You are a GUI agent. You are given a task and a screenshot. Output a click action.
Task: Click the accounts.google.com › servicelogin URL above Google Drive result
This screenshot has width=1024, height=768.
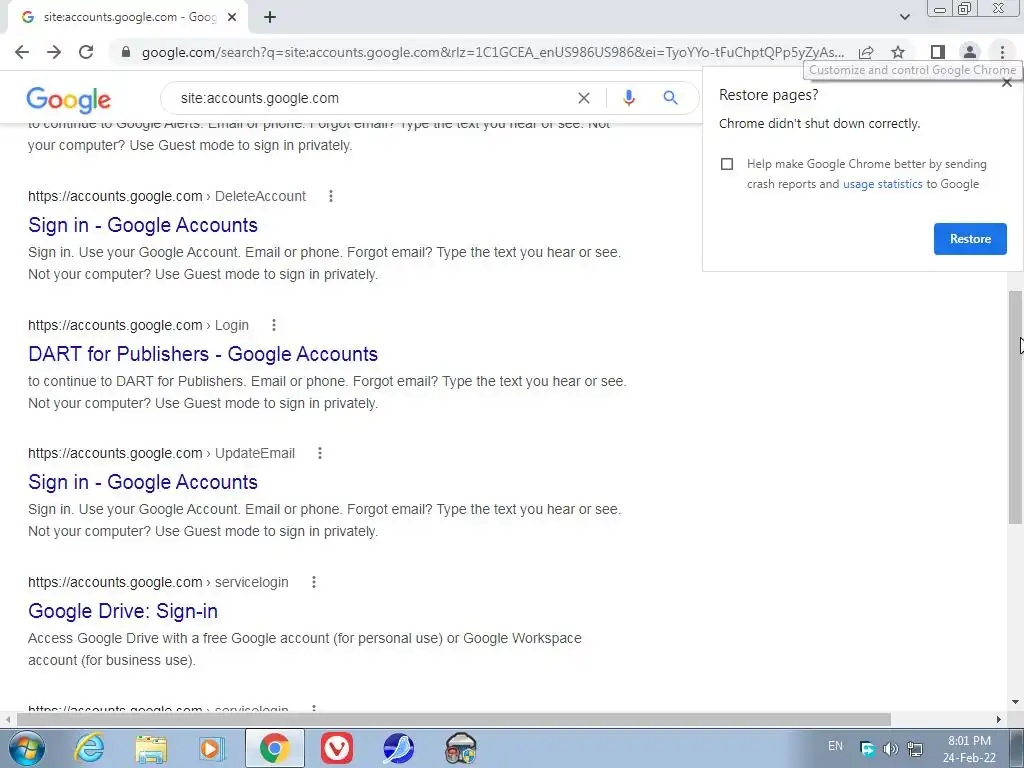tap(158, 582)
